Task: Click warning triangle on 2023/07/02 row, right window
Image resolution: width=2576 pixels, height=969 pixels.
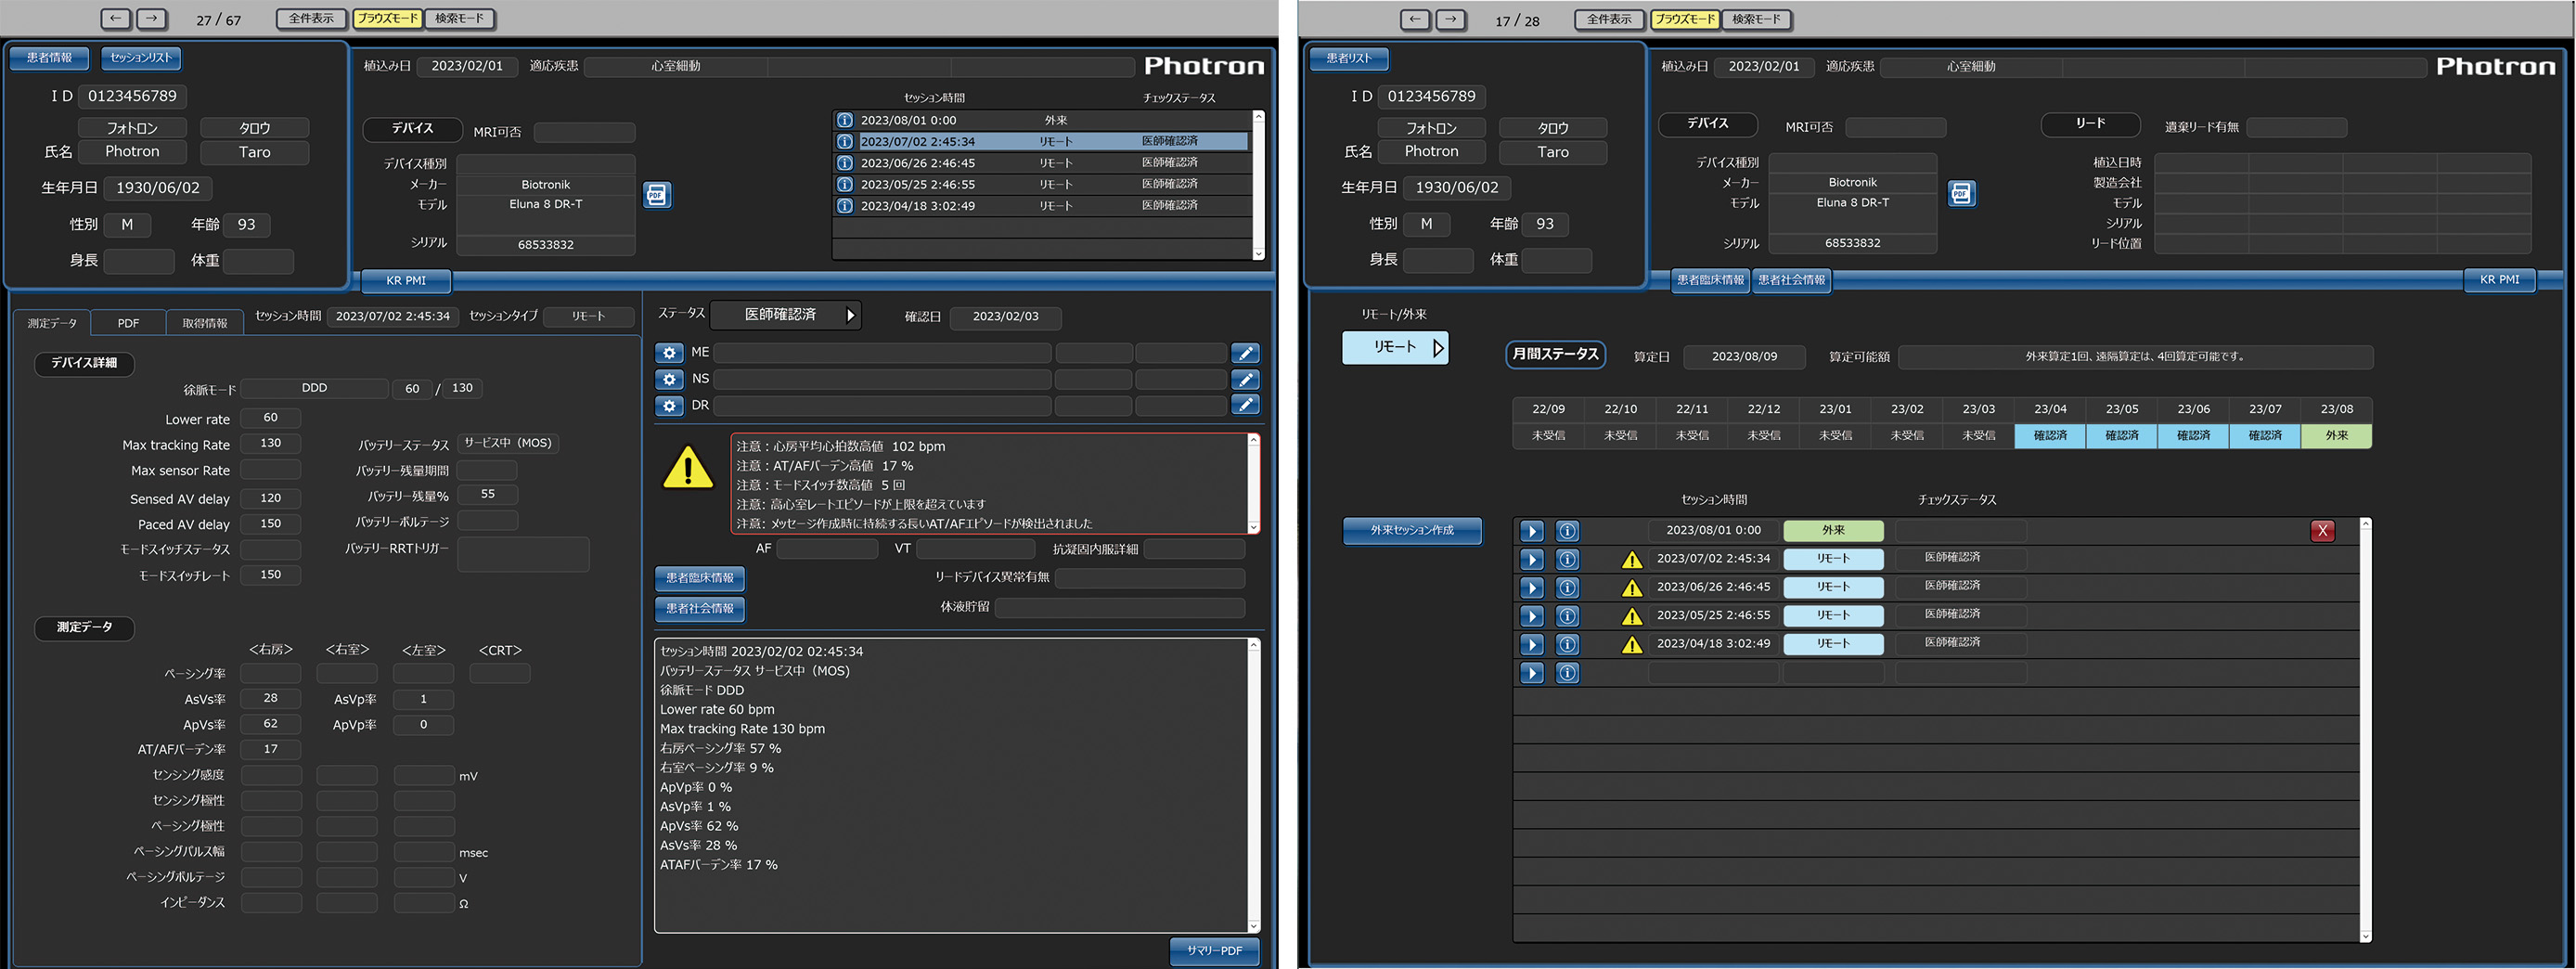Action: pos(1632,560)
